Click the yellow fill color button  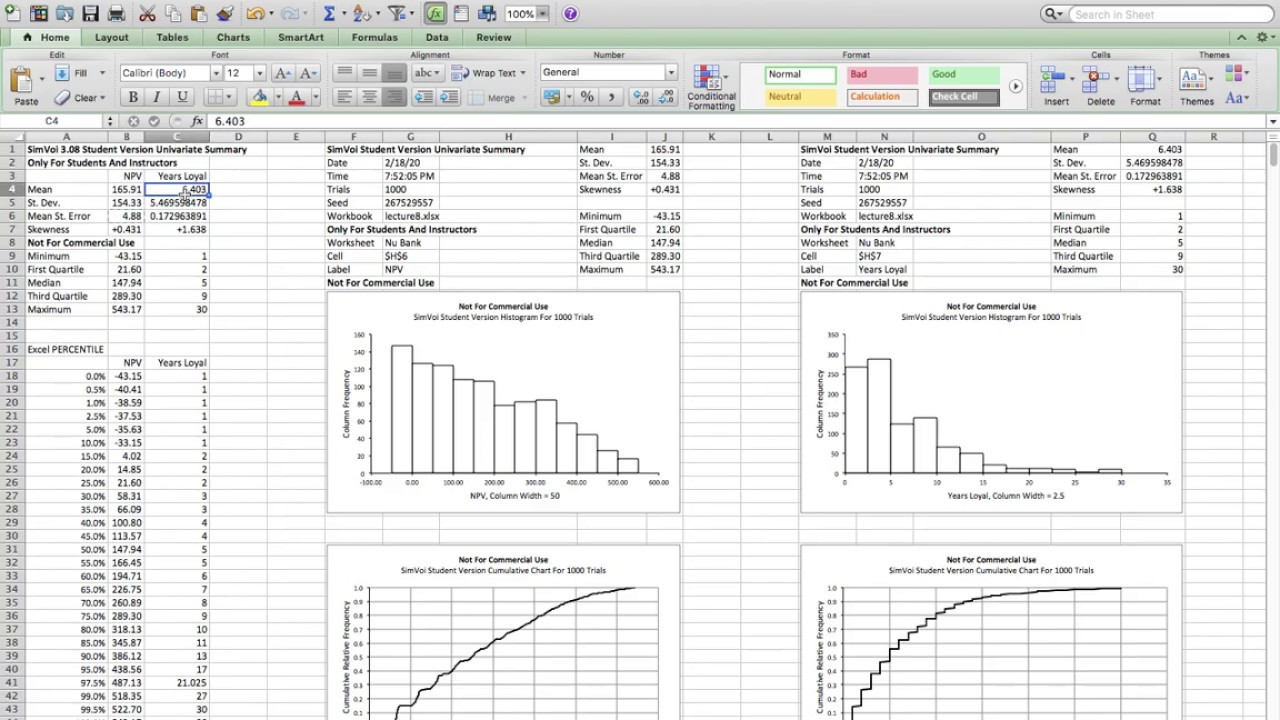click(260, 97)
